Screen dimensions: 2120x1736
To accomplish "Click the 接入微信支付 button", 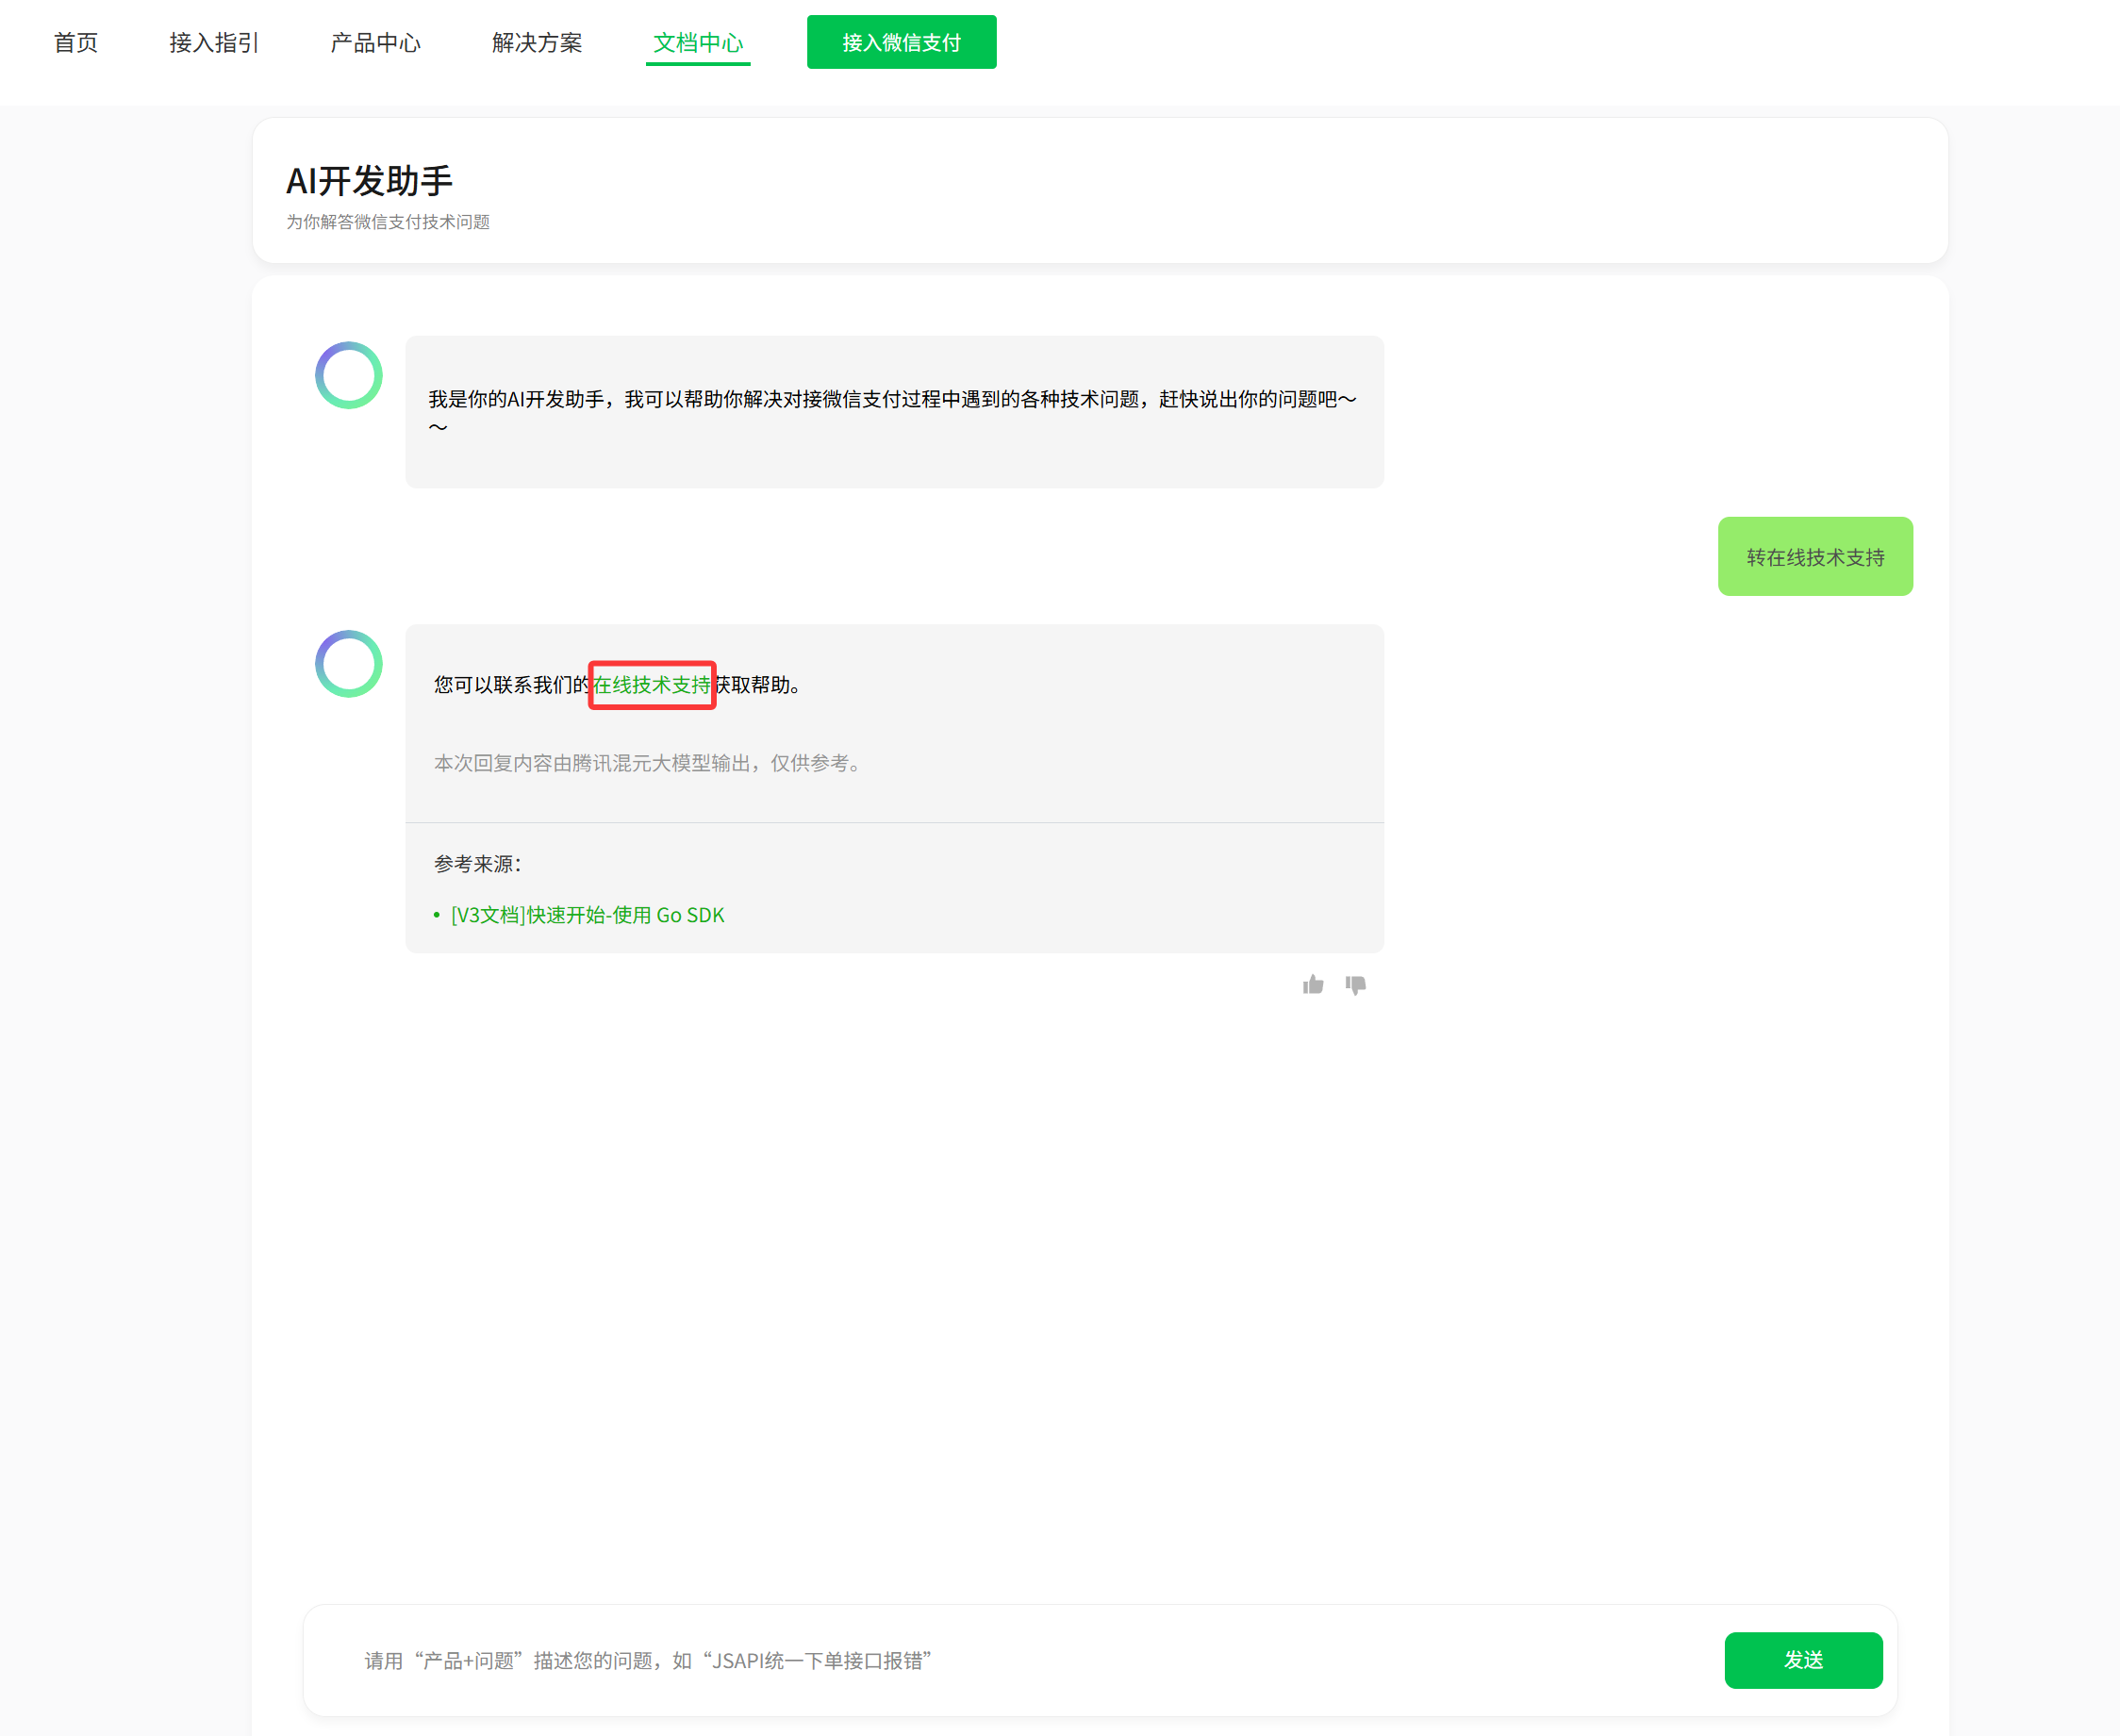I will 901,42.
